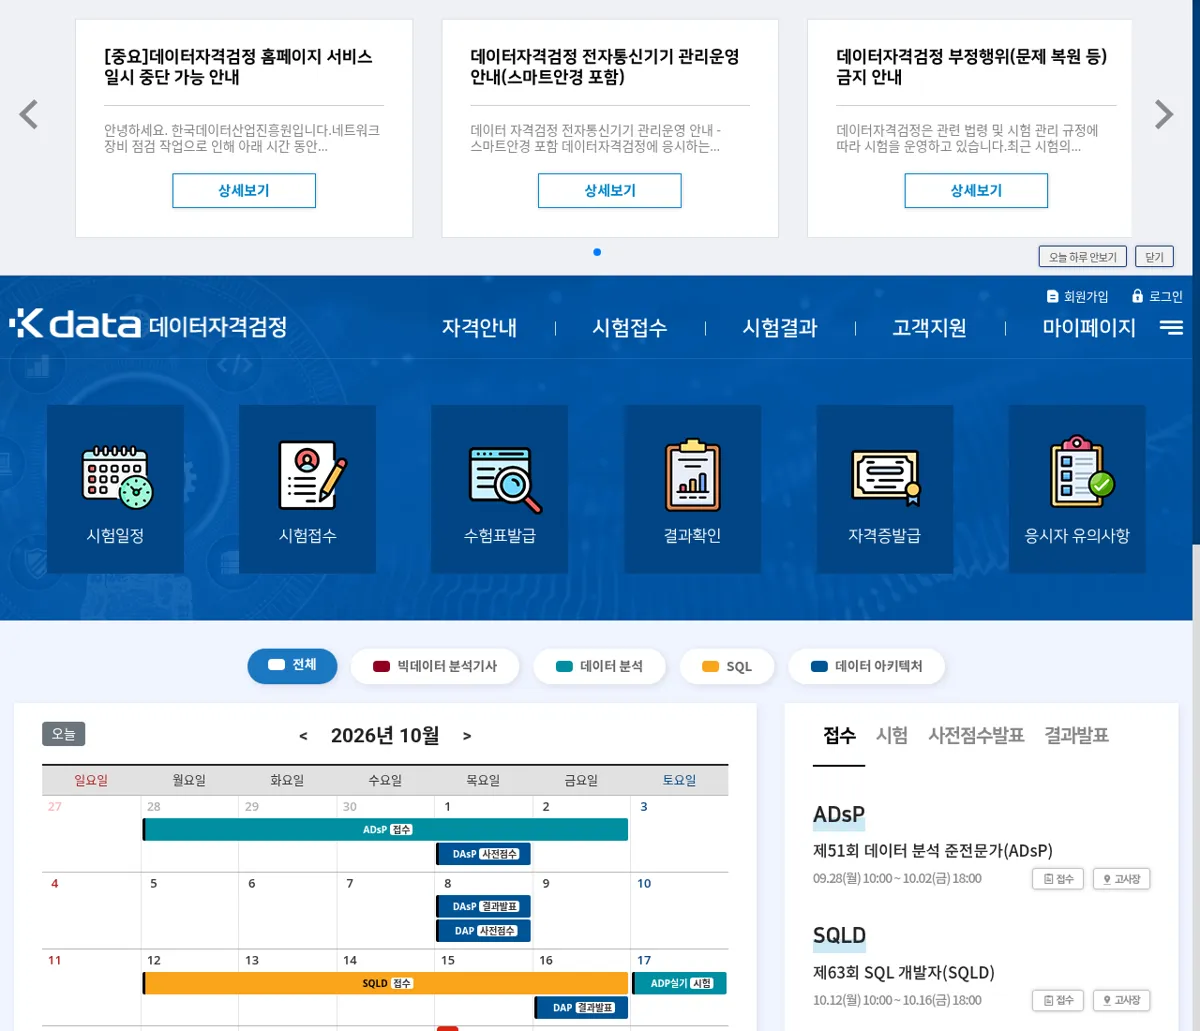Go to previous notice with left arrow

point(29,115)
